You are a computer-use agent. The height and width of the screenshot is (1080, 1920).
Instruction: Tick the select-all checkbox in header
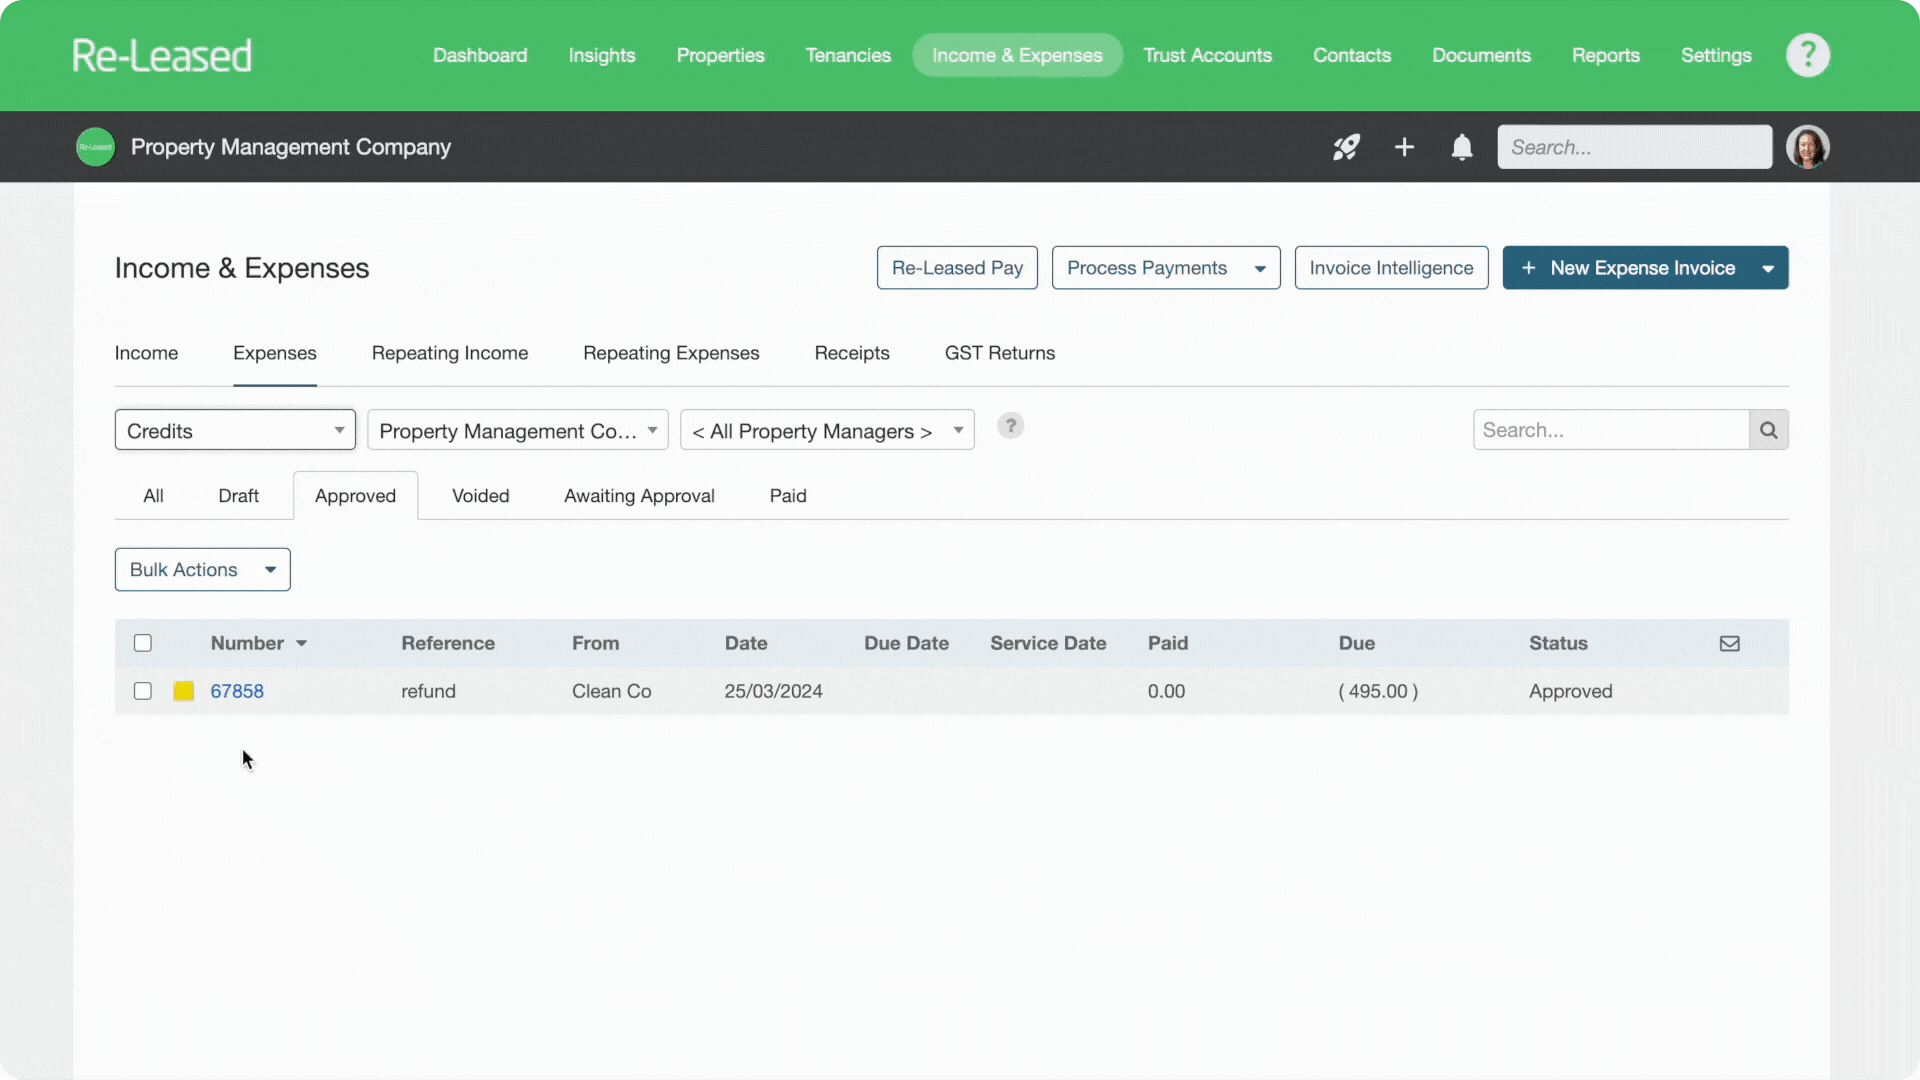tap(143, 643)
